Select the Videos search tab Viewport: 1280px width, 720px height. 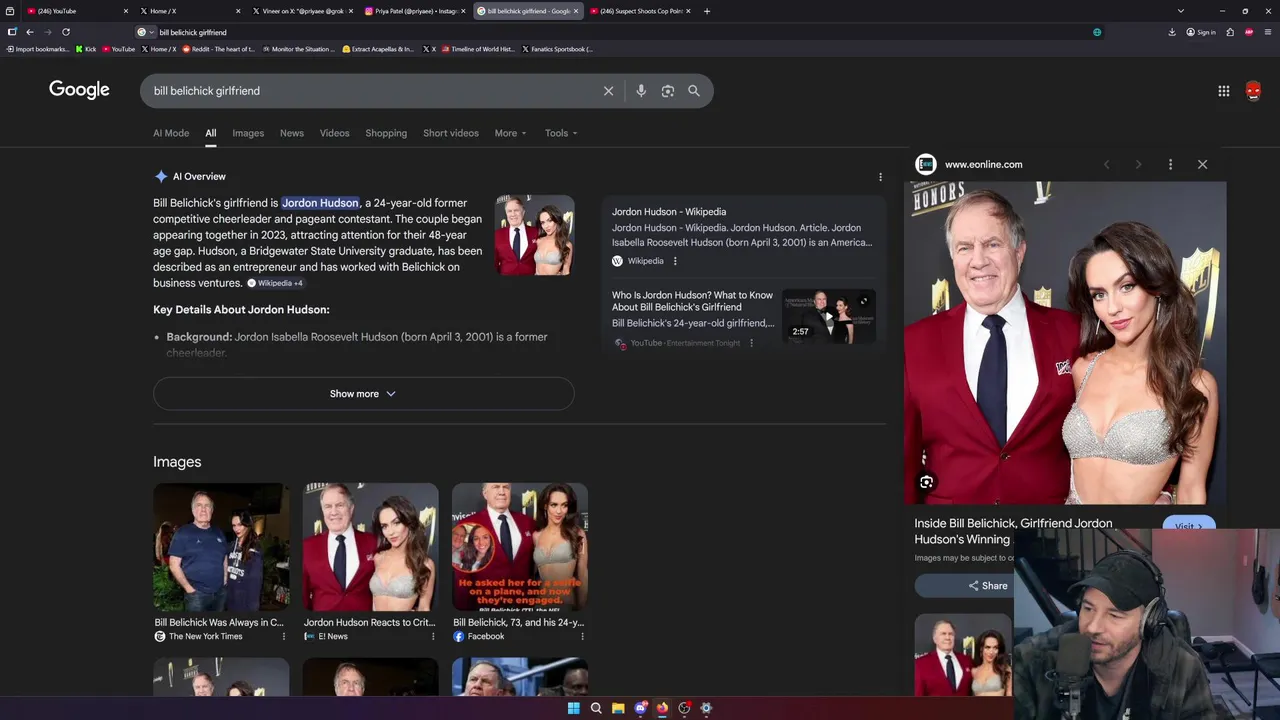(x=335, y=133)
